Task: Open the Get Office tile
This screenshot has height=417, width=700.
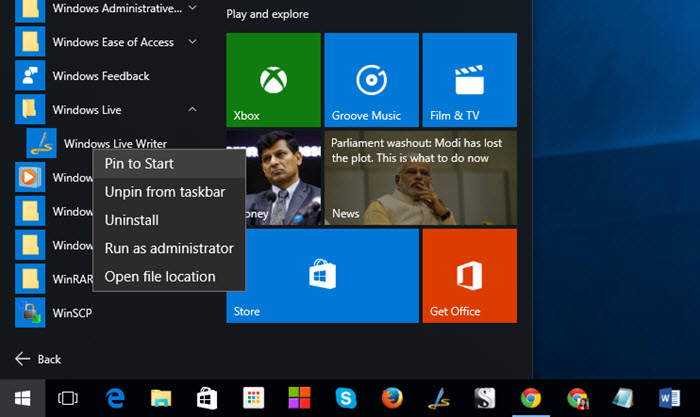Action: pyautogui.click(x=470, y=276)
